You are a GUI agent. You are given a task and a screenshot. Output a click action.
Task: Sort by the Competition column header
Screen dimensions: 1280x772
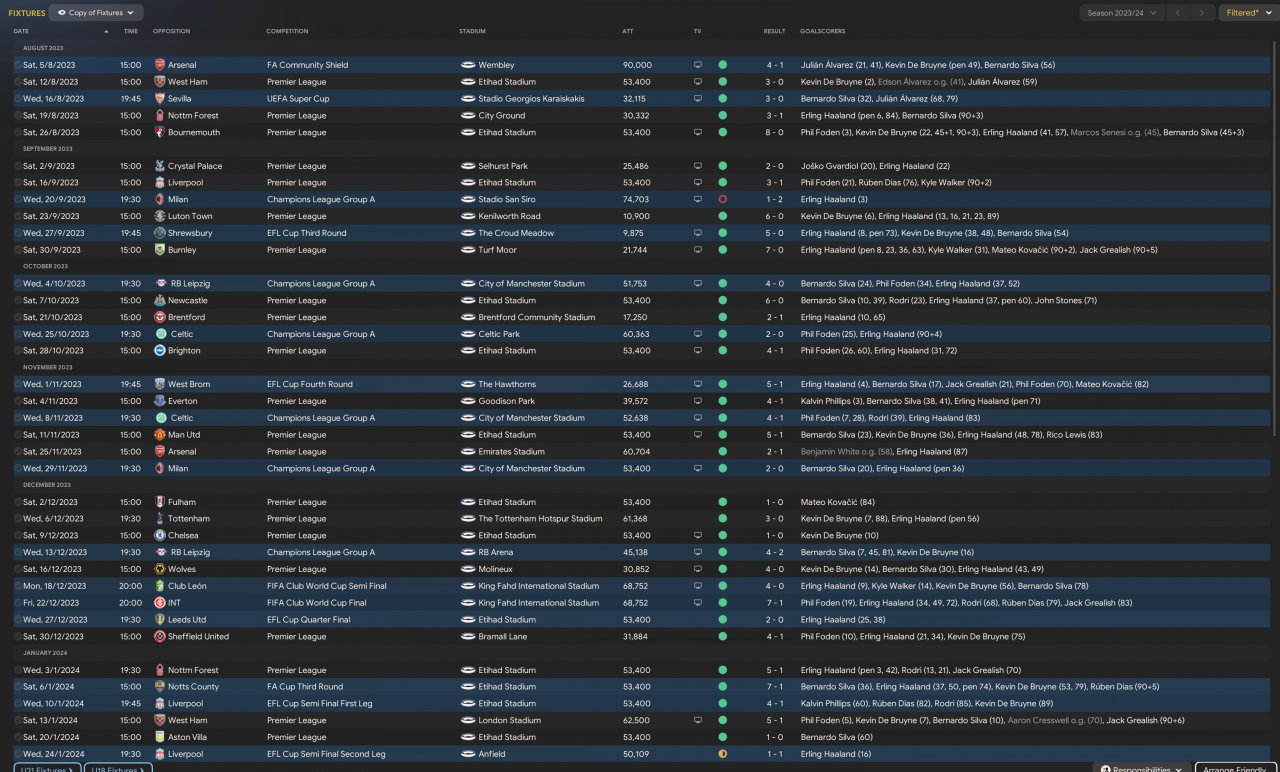tap(287, 32)
